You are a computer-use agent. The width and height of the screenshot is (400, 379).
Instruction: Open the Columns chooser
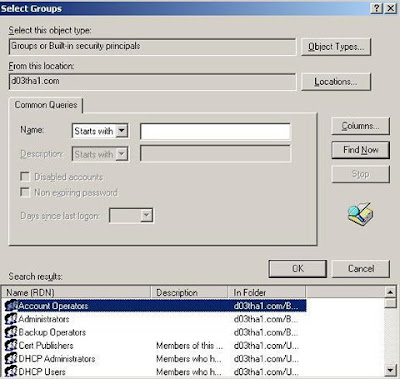click(360, 126)
